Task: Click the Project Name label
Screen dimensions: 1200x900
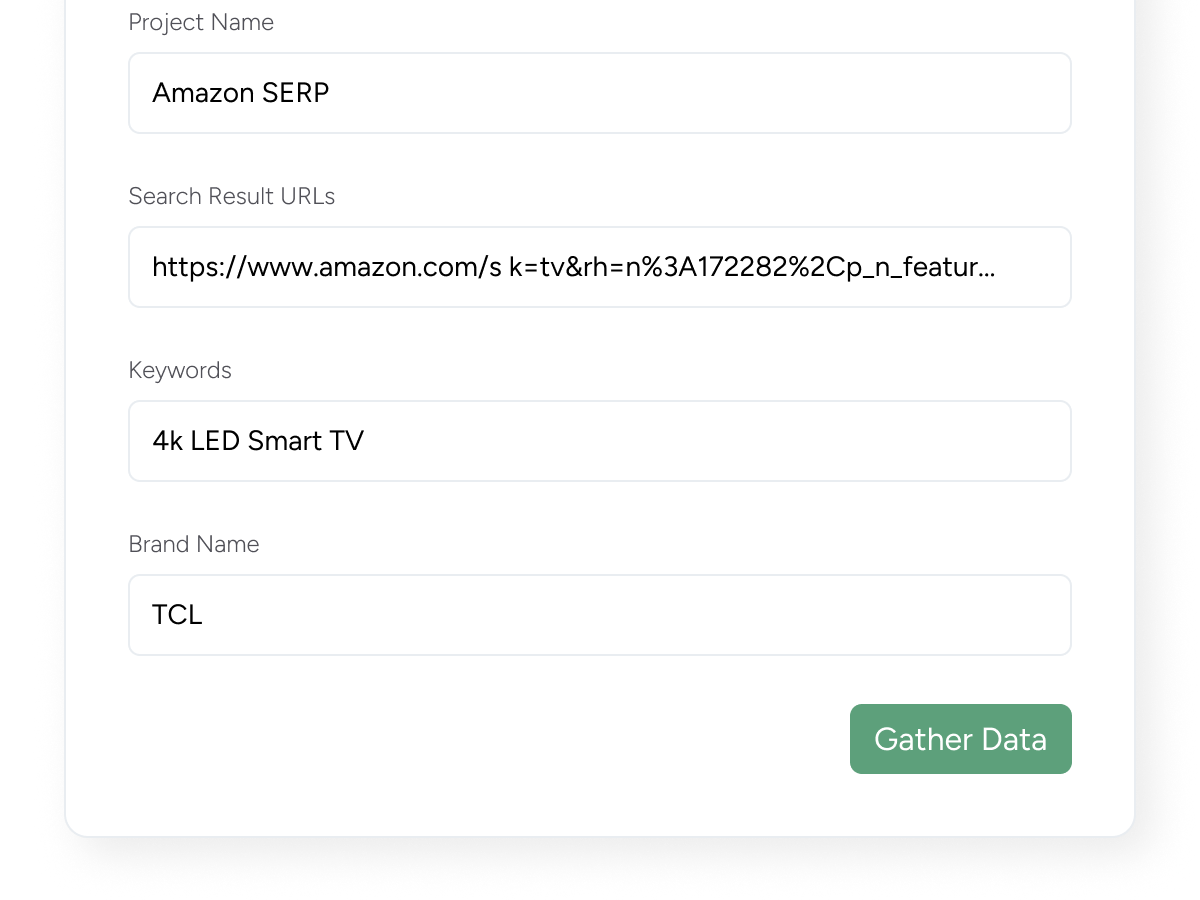Action: coord(201,22)
